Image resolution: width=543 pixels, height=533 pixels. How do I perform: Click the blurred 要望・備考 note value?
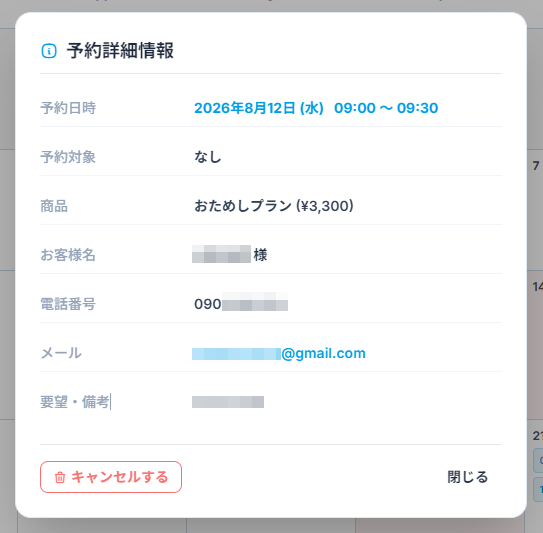(228, 402)
